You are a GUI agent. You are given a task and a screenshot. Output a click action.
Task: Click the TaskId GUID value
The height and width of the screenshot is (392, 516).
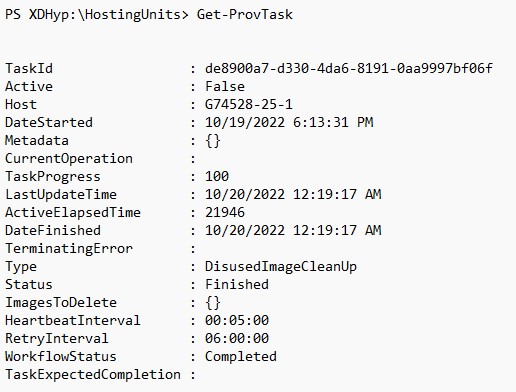[x=349, y=68]
